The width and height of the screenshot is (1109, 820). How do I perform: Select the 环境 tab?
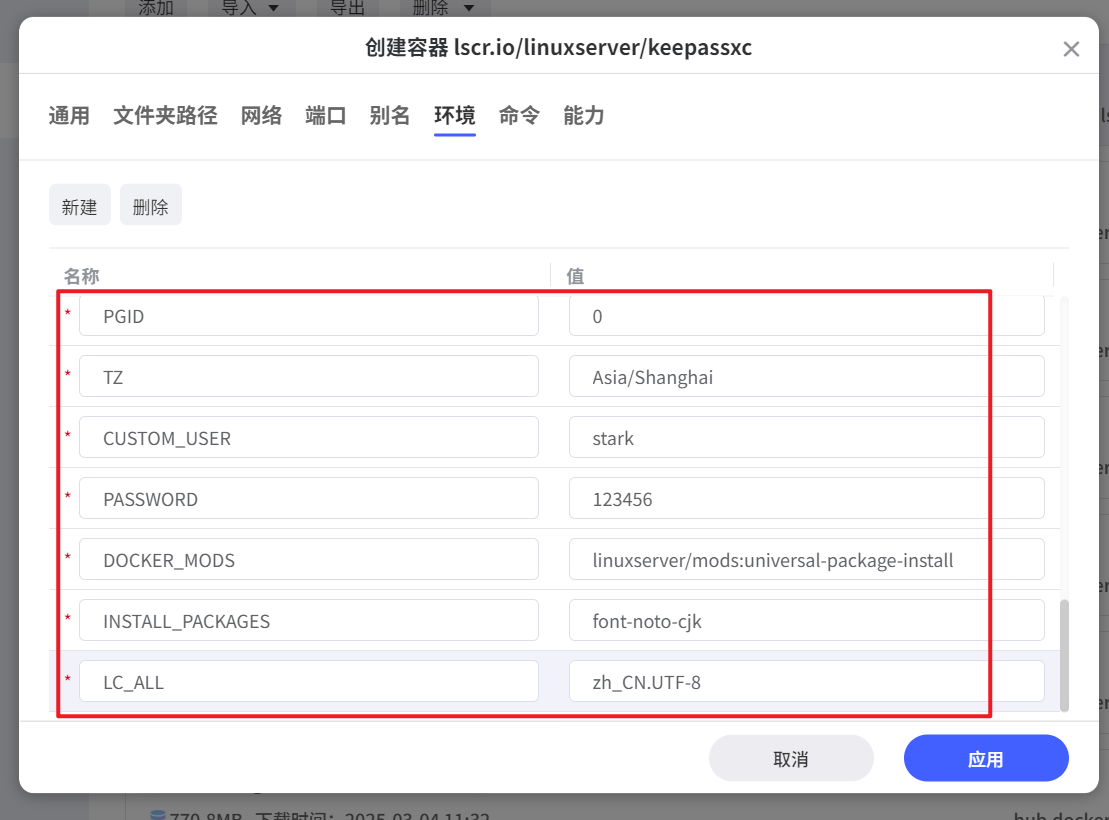pos(454,115)
